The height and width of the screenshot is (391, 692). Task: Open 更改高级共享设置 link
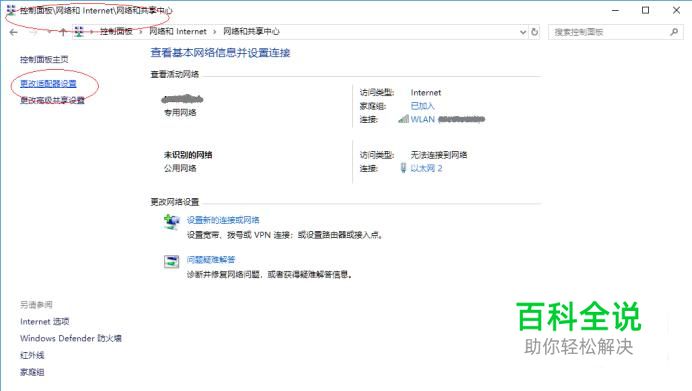(x=52, y=100)
